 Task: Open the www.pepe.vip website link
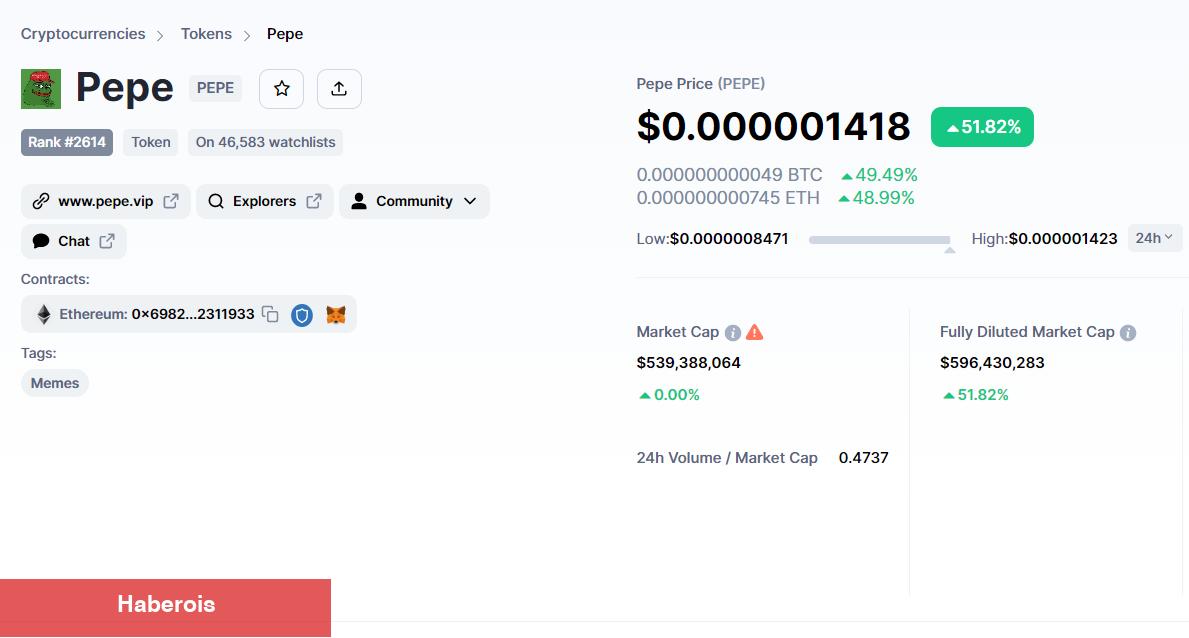105,201
